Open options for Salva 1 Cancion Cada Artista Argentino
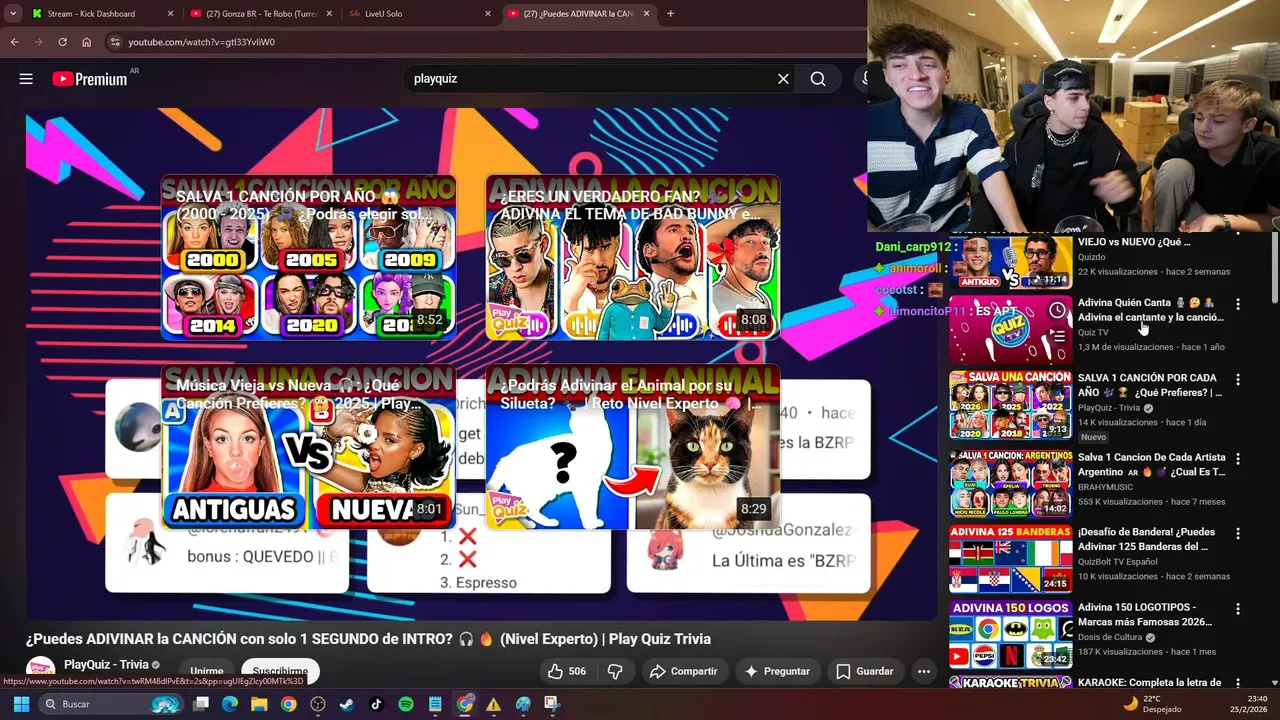This screenshot has height=720, width=1280. (x=1238, y=459)
